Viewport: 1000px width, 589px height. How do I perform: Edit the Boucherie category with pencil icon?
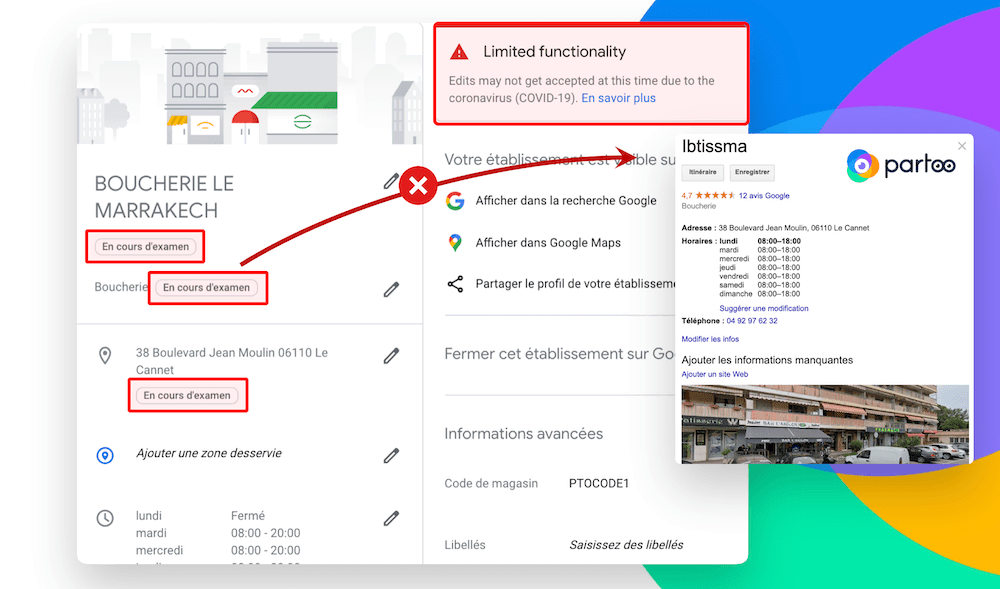click(391, 289)
